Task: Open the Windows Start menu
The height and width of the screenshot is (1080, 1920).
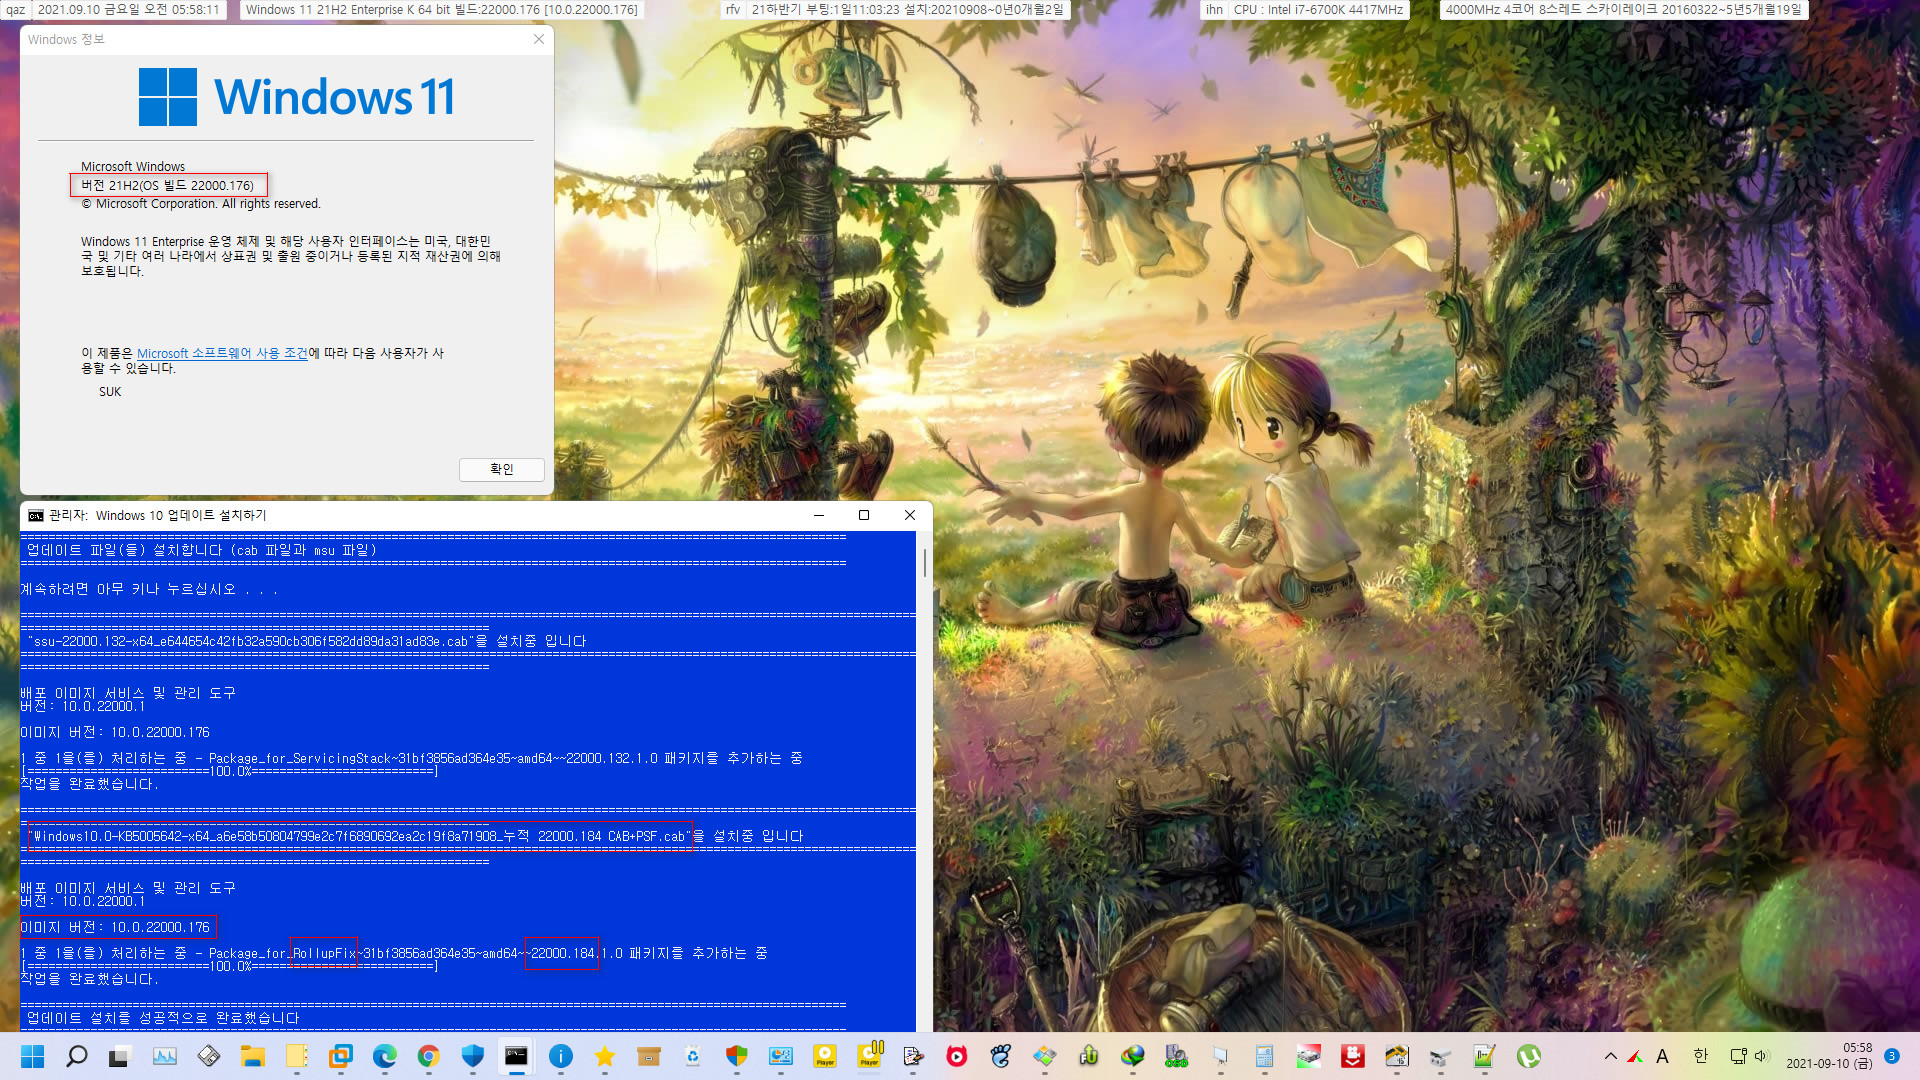Action: (33, 1056)
